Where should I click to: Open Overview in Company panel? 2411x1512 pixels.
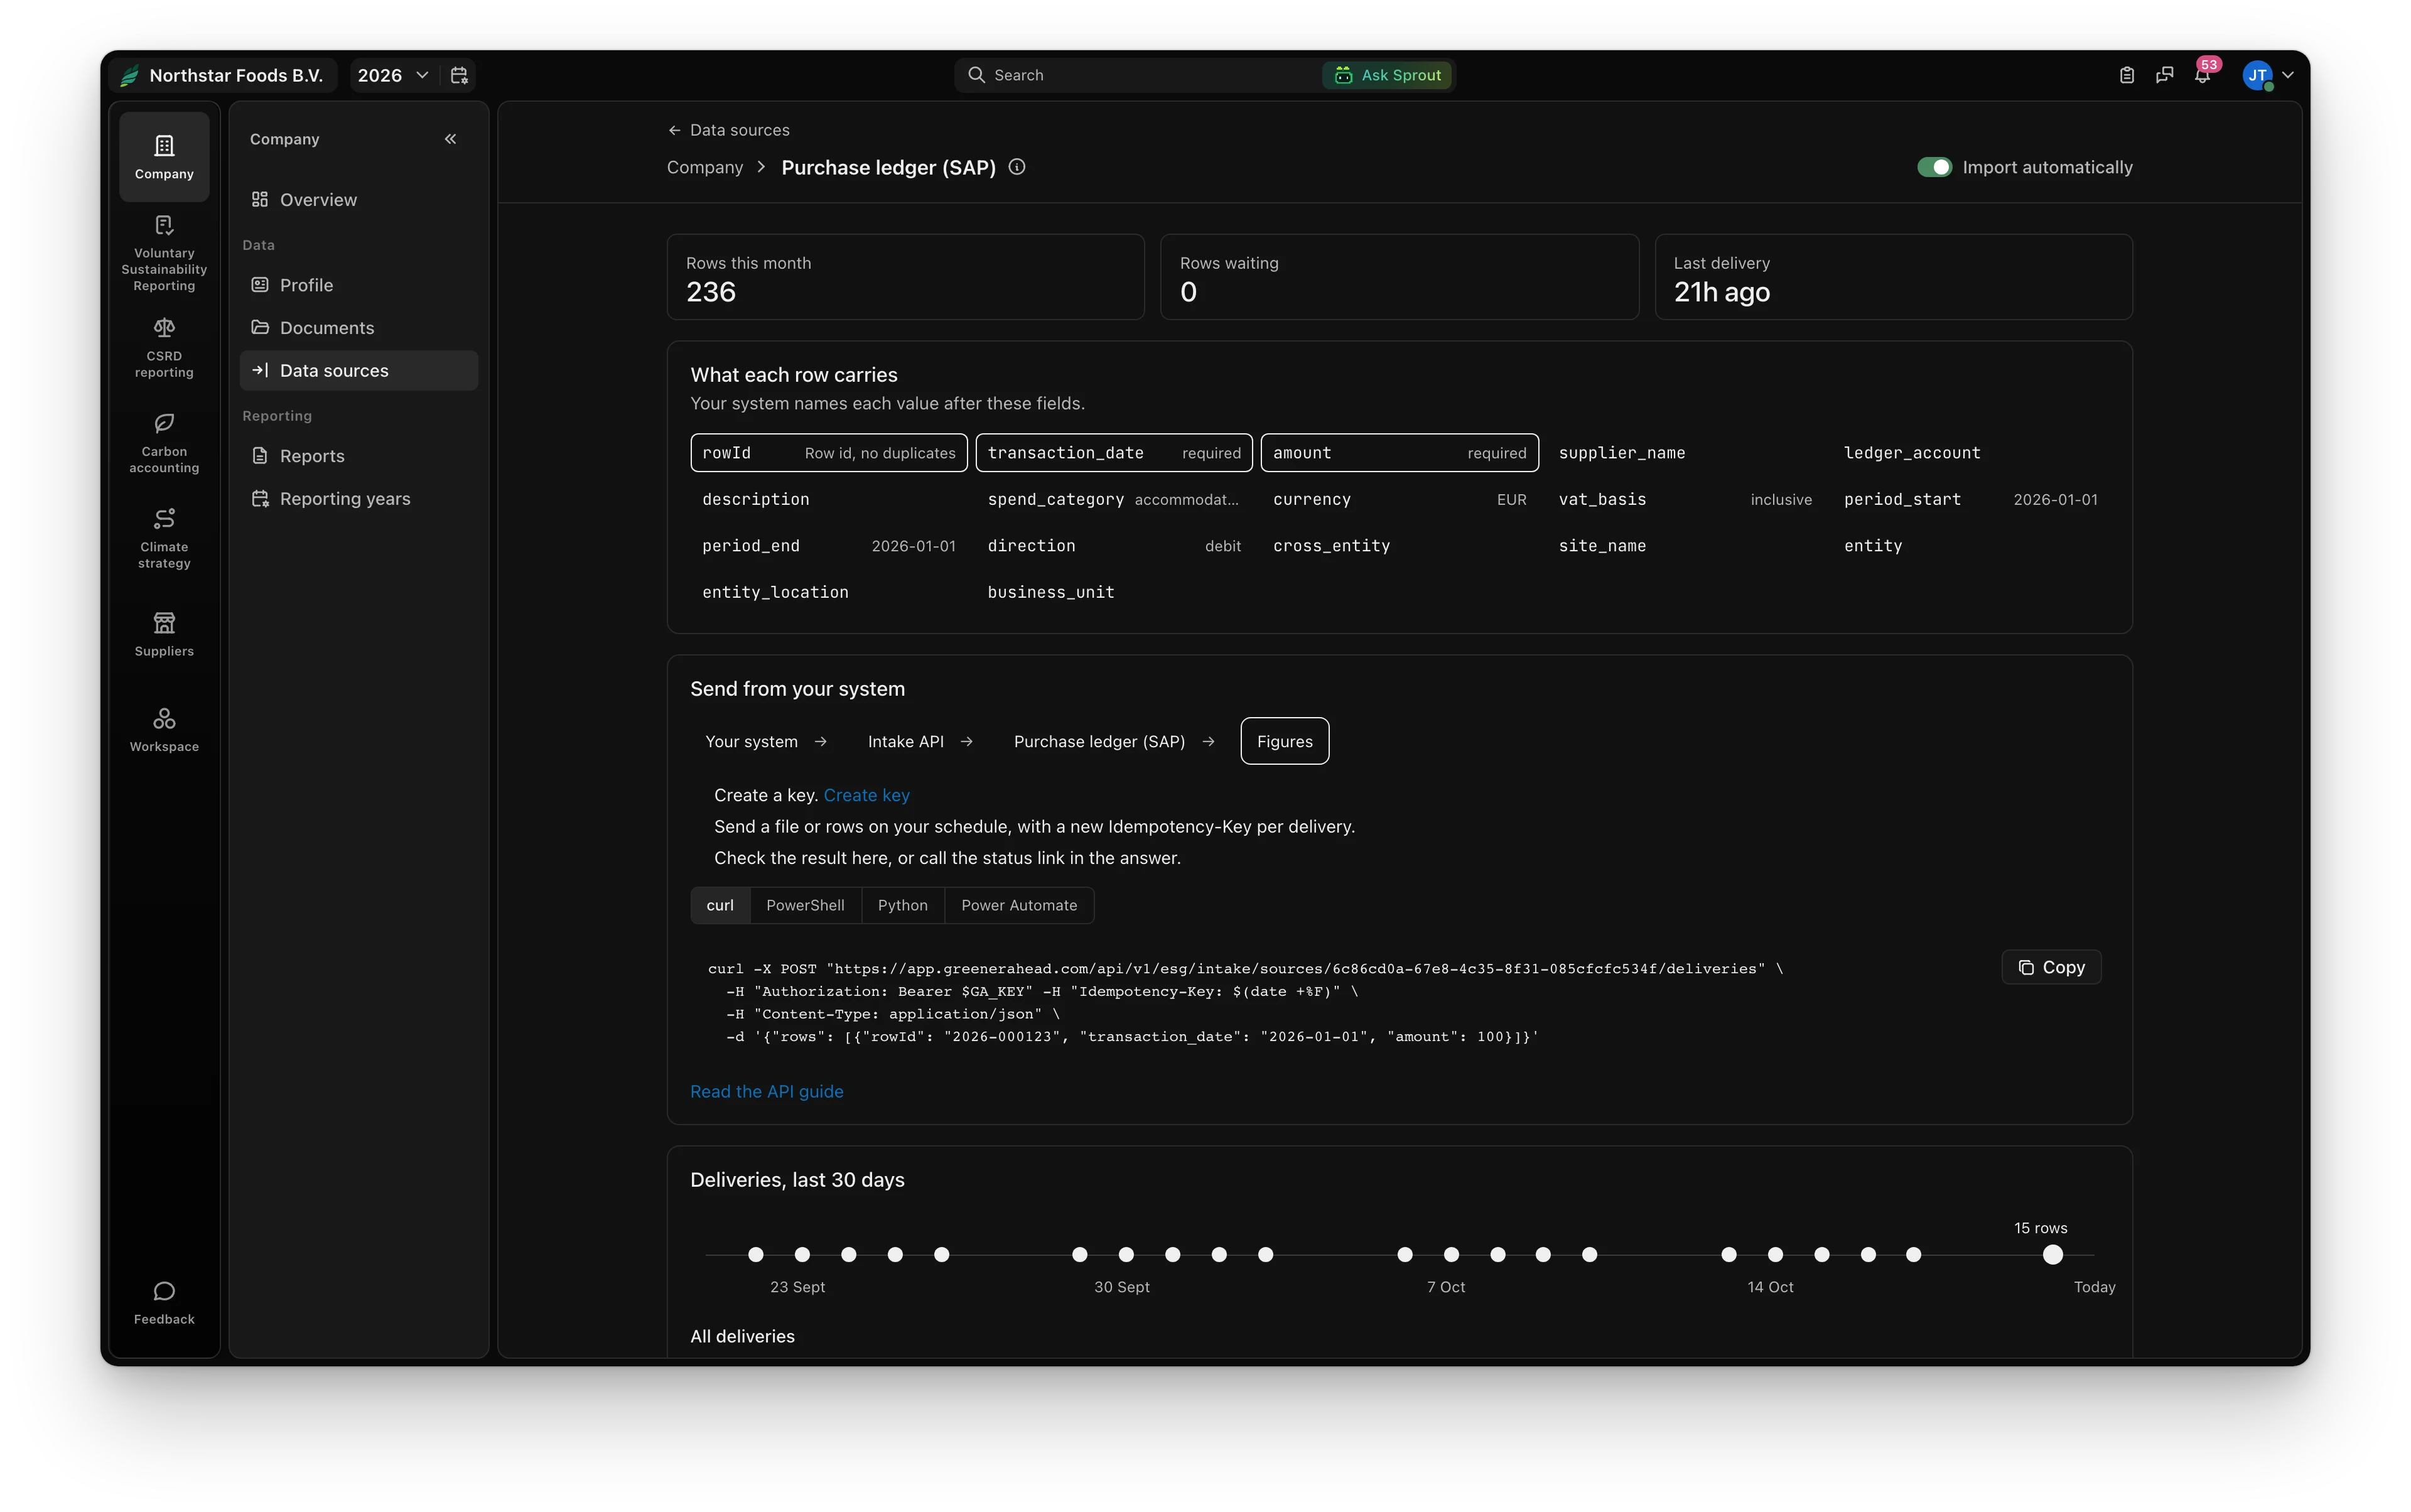[359, 200]
